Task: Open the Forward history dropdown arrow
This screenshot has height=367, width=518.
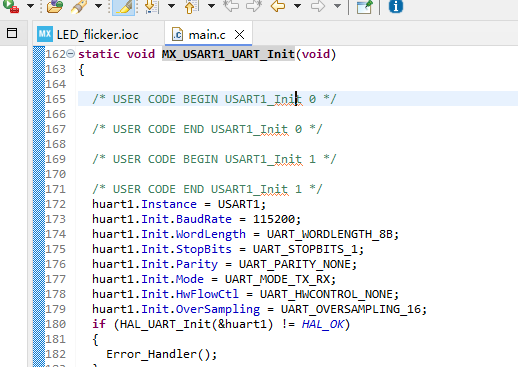Action: 337,6
